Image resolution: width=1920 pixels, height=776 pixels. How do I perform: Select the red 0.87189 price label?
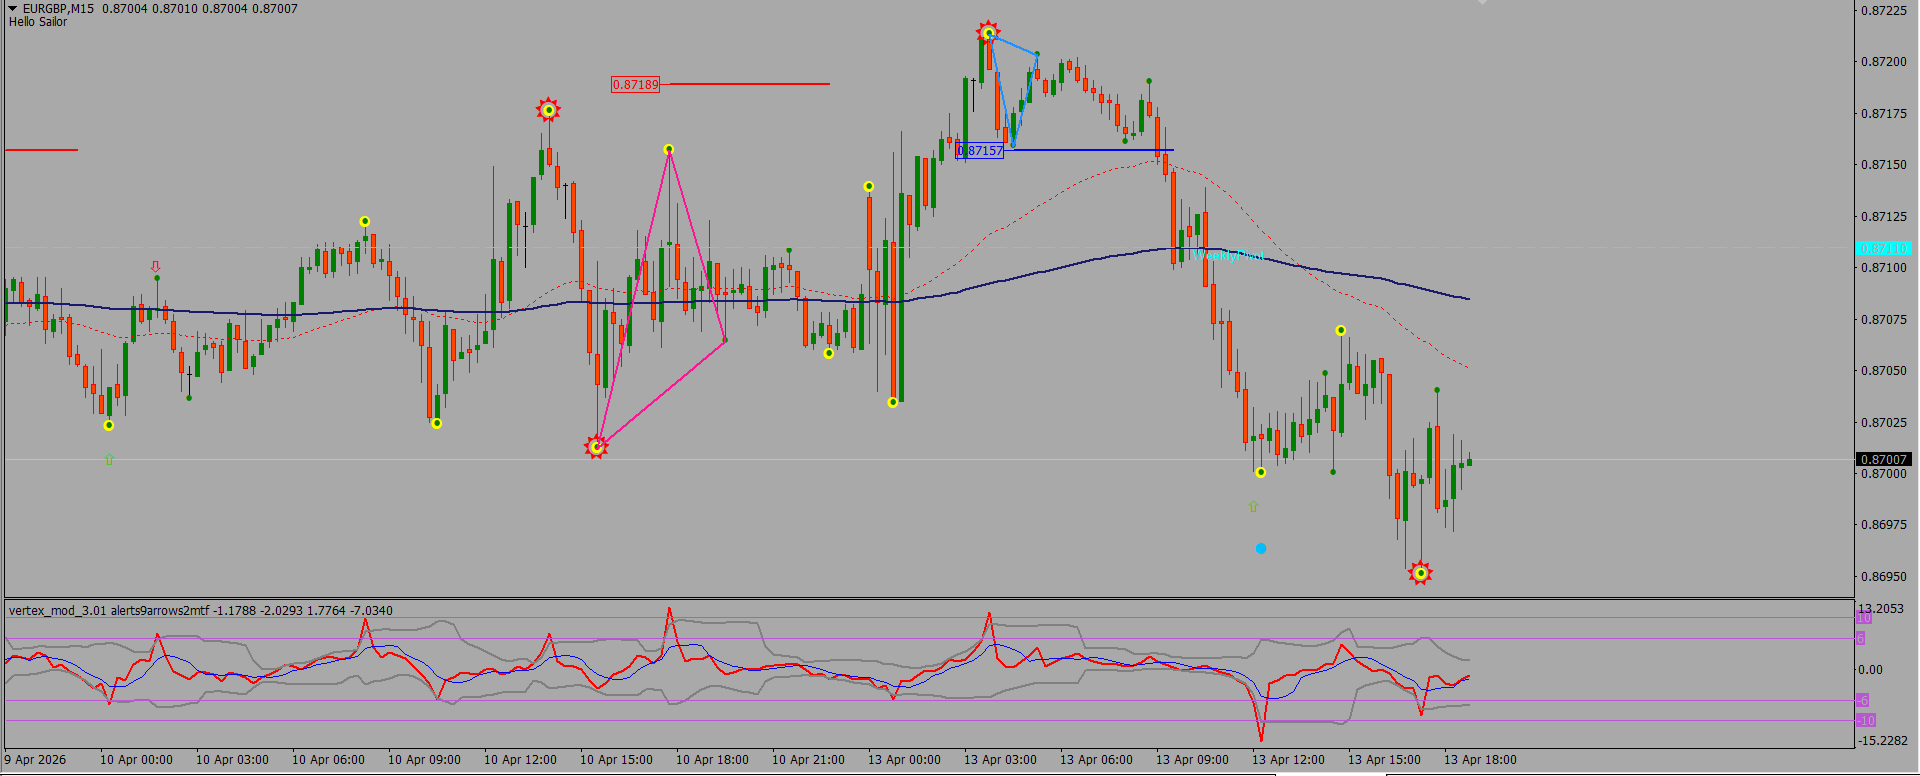coord(636,85)
